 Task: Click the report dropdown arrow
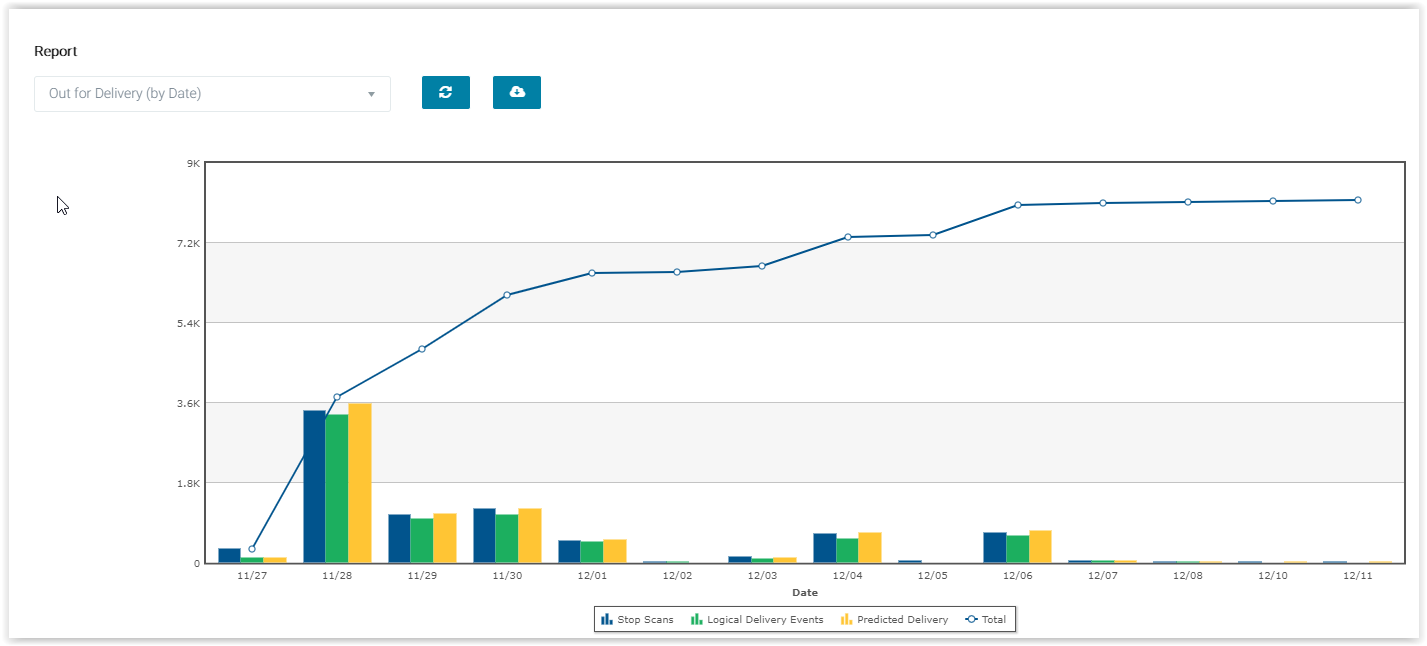tap(371, 94)
